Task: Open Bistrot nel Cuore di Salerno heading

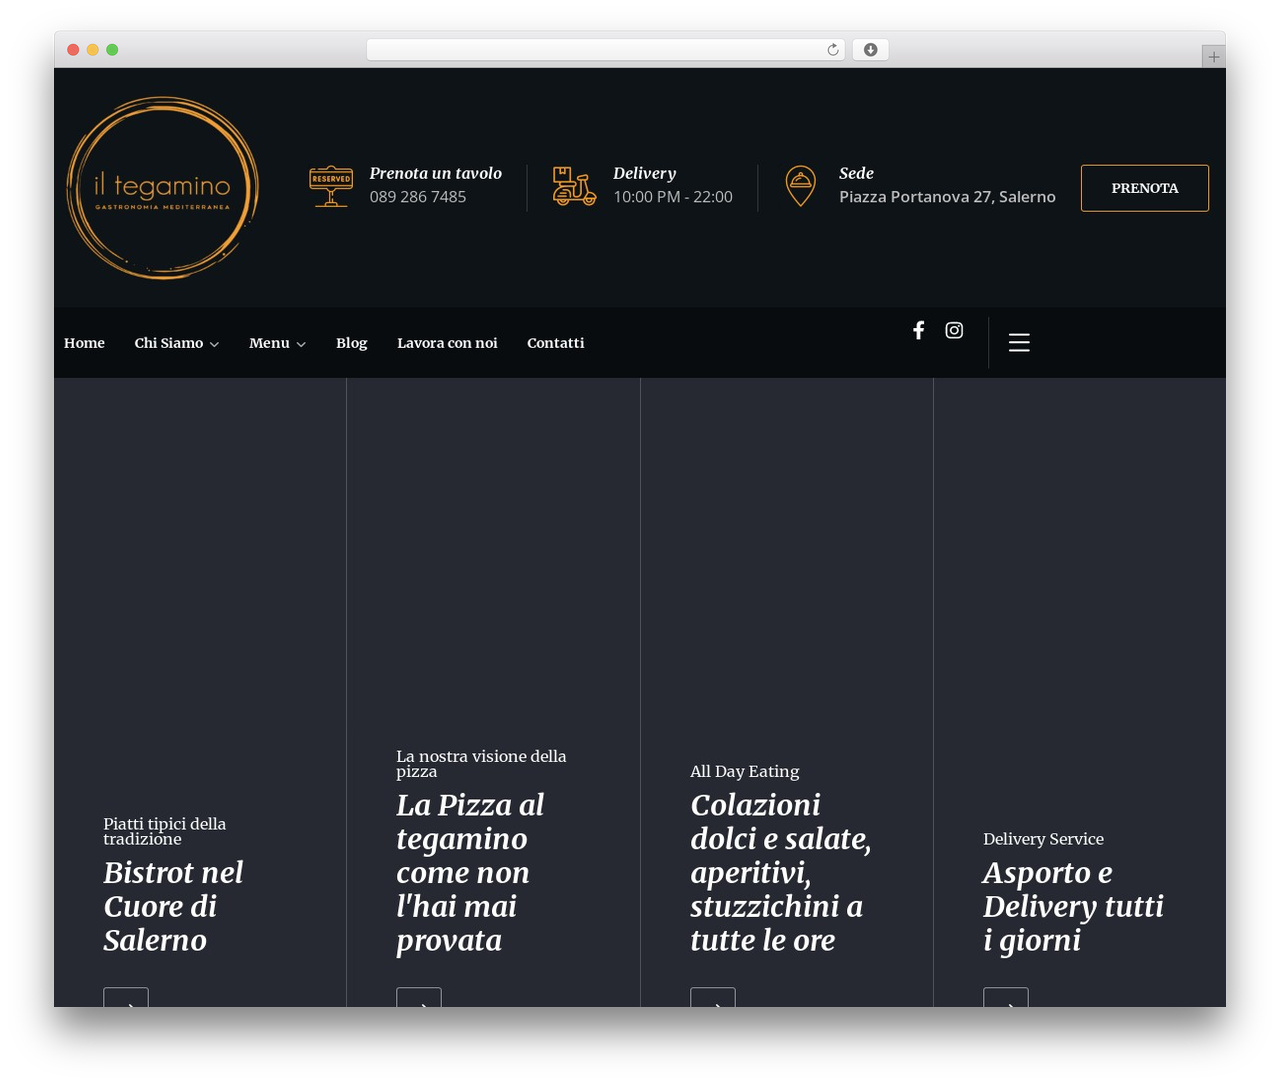Action: point(173,906)
